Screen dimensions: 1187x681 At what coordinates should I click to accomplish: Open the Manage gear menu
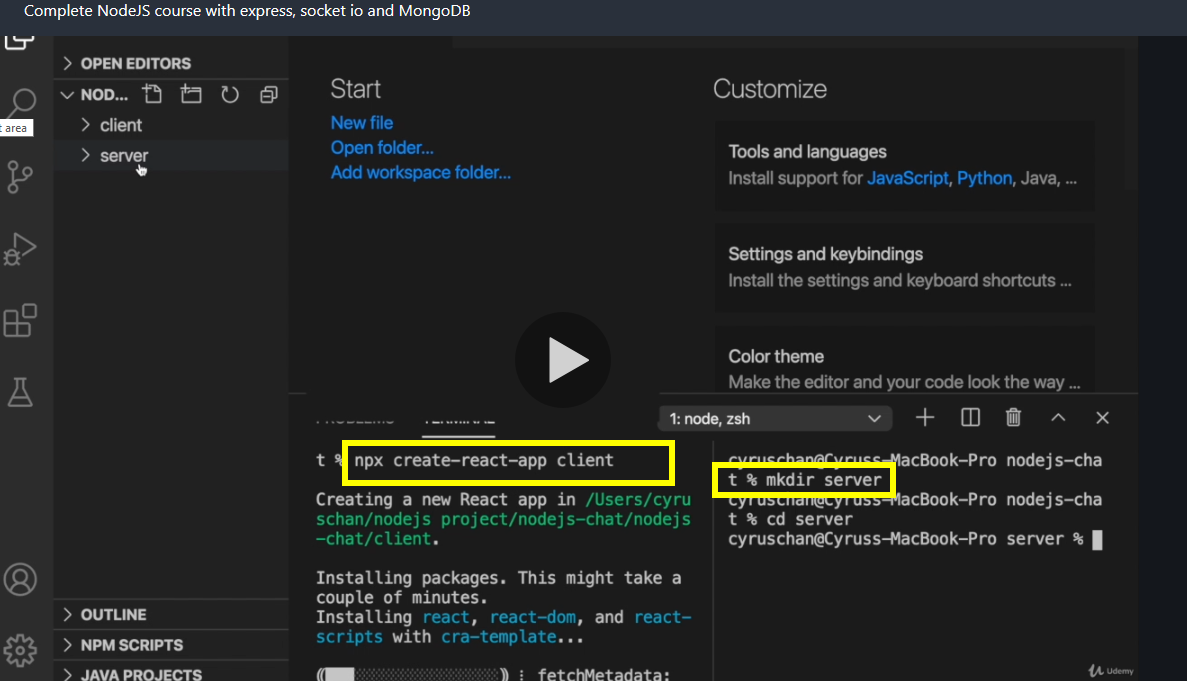20,651
